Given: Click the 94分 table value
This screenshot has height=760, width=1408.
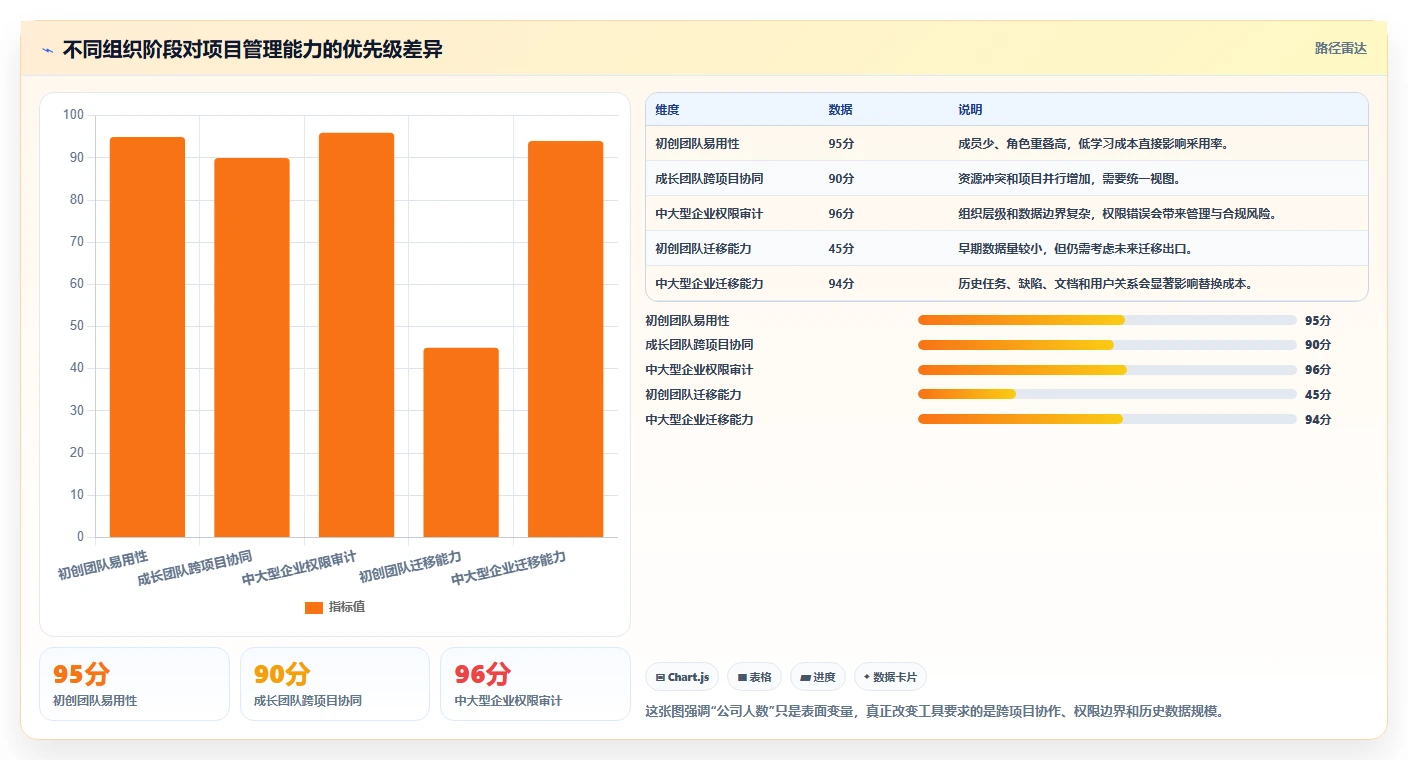Looking at the screenshot, I should pos(841,284).
